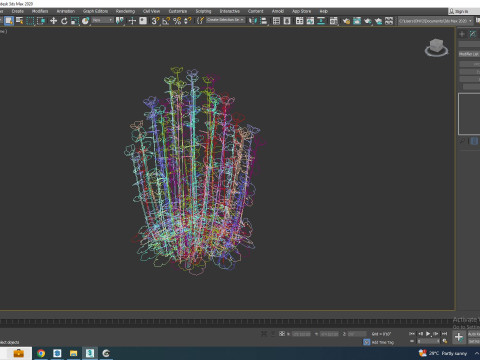
Task: Select the Select and Move tool
Action: pyautogui.click(x=53, y=21)
